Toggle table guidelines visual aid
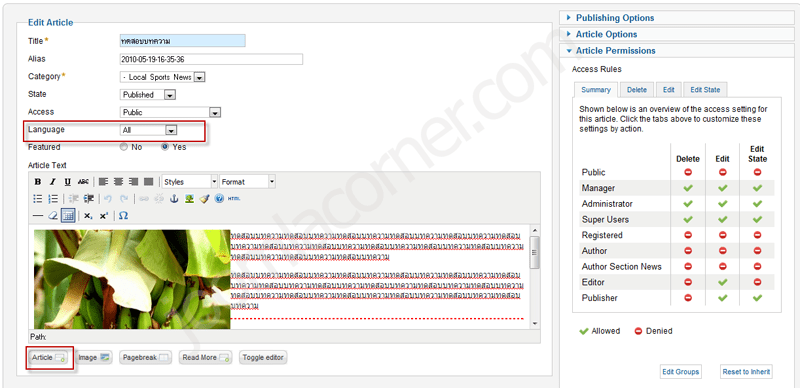The height and width of the screenshot is (388, 800). (68, 216)
